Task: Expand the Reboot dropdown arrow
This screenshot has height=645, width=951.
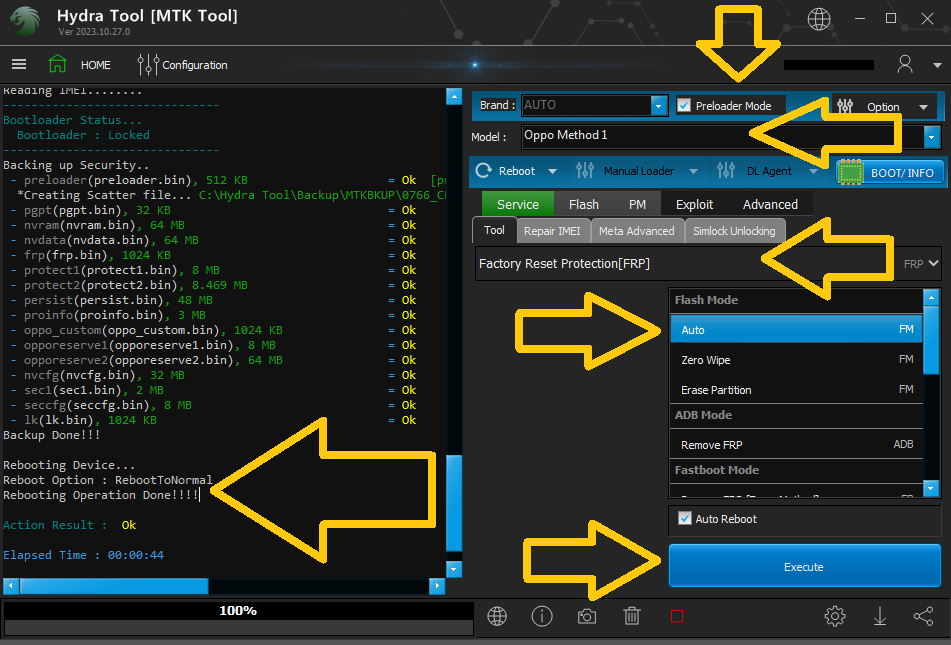Action: pos(553,172)
